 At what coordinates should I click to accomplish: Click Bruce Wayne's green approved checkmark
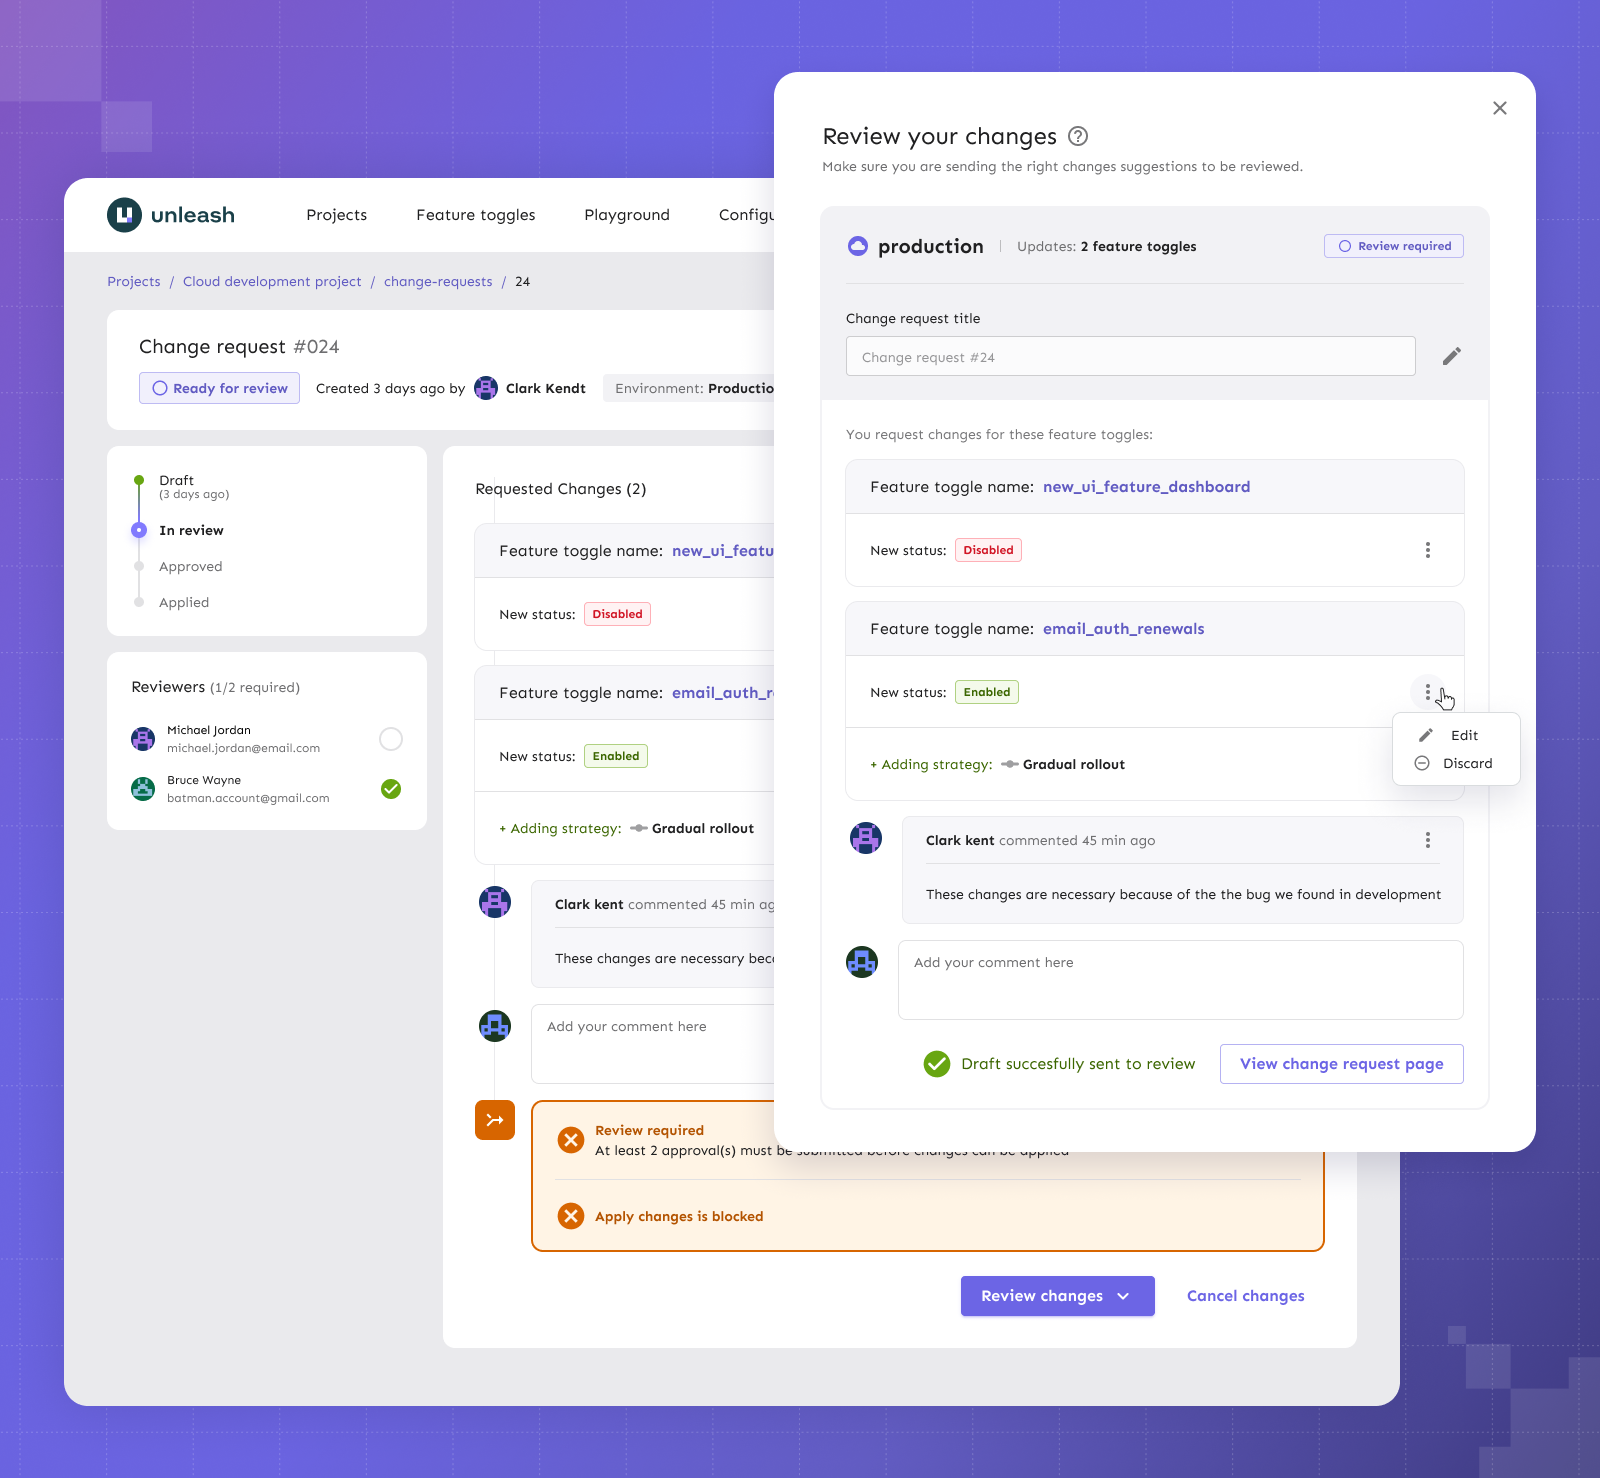tap(391, 789)
